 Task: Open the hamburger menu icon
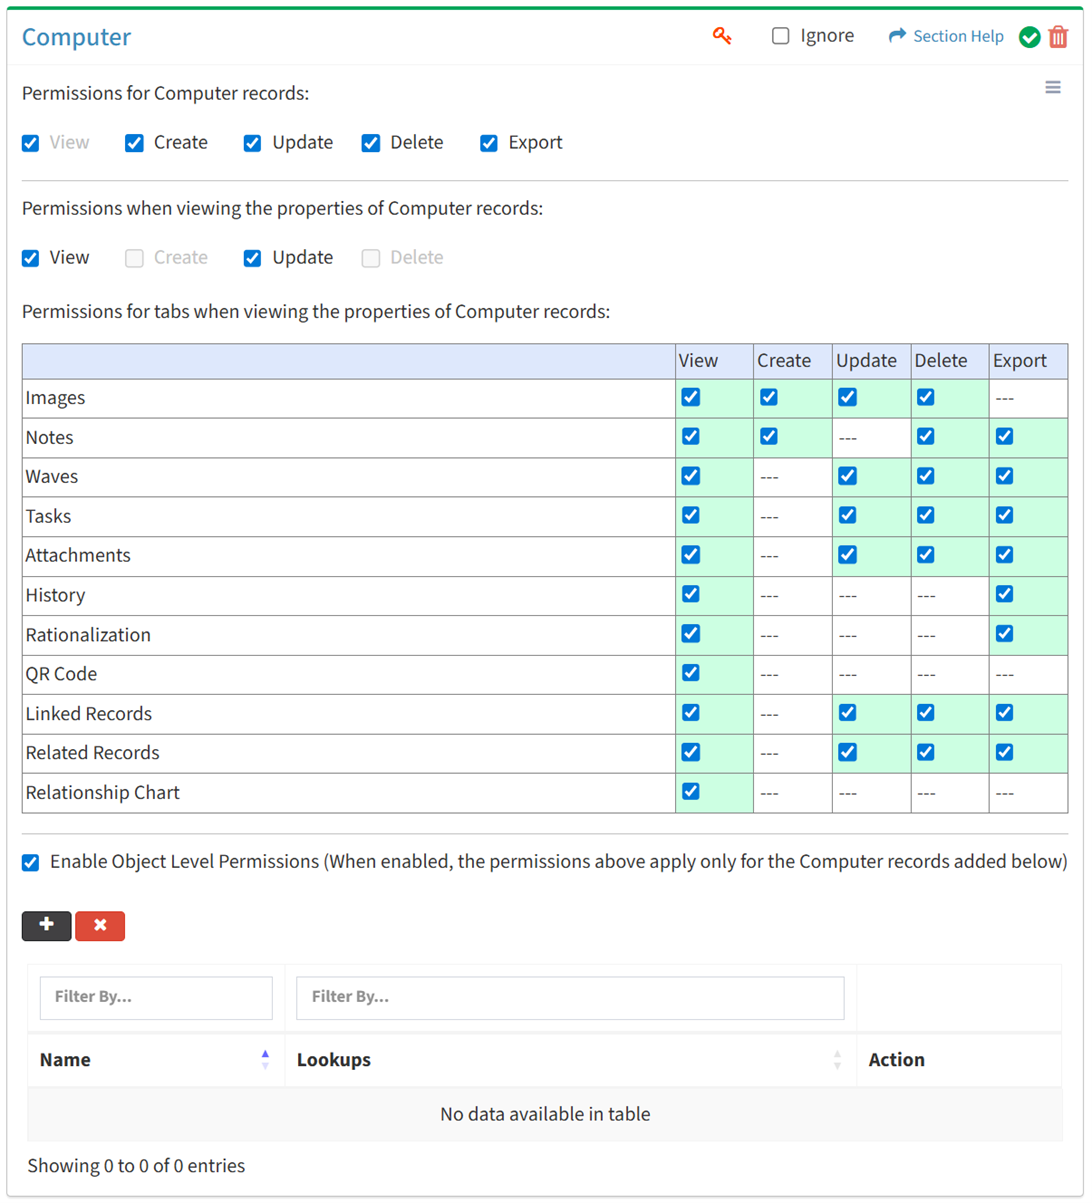(1053, 88)
